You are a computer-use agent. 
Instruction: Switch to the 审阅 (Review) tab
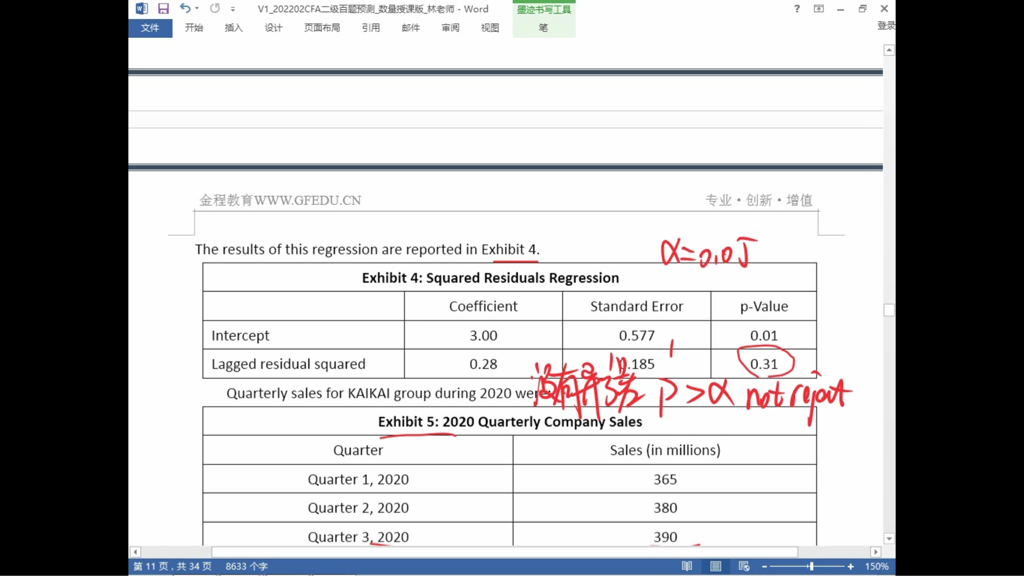[x=451, y=27]
